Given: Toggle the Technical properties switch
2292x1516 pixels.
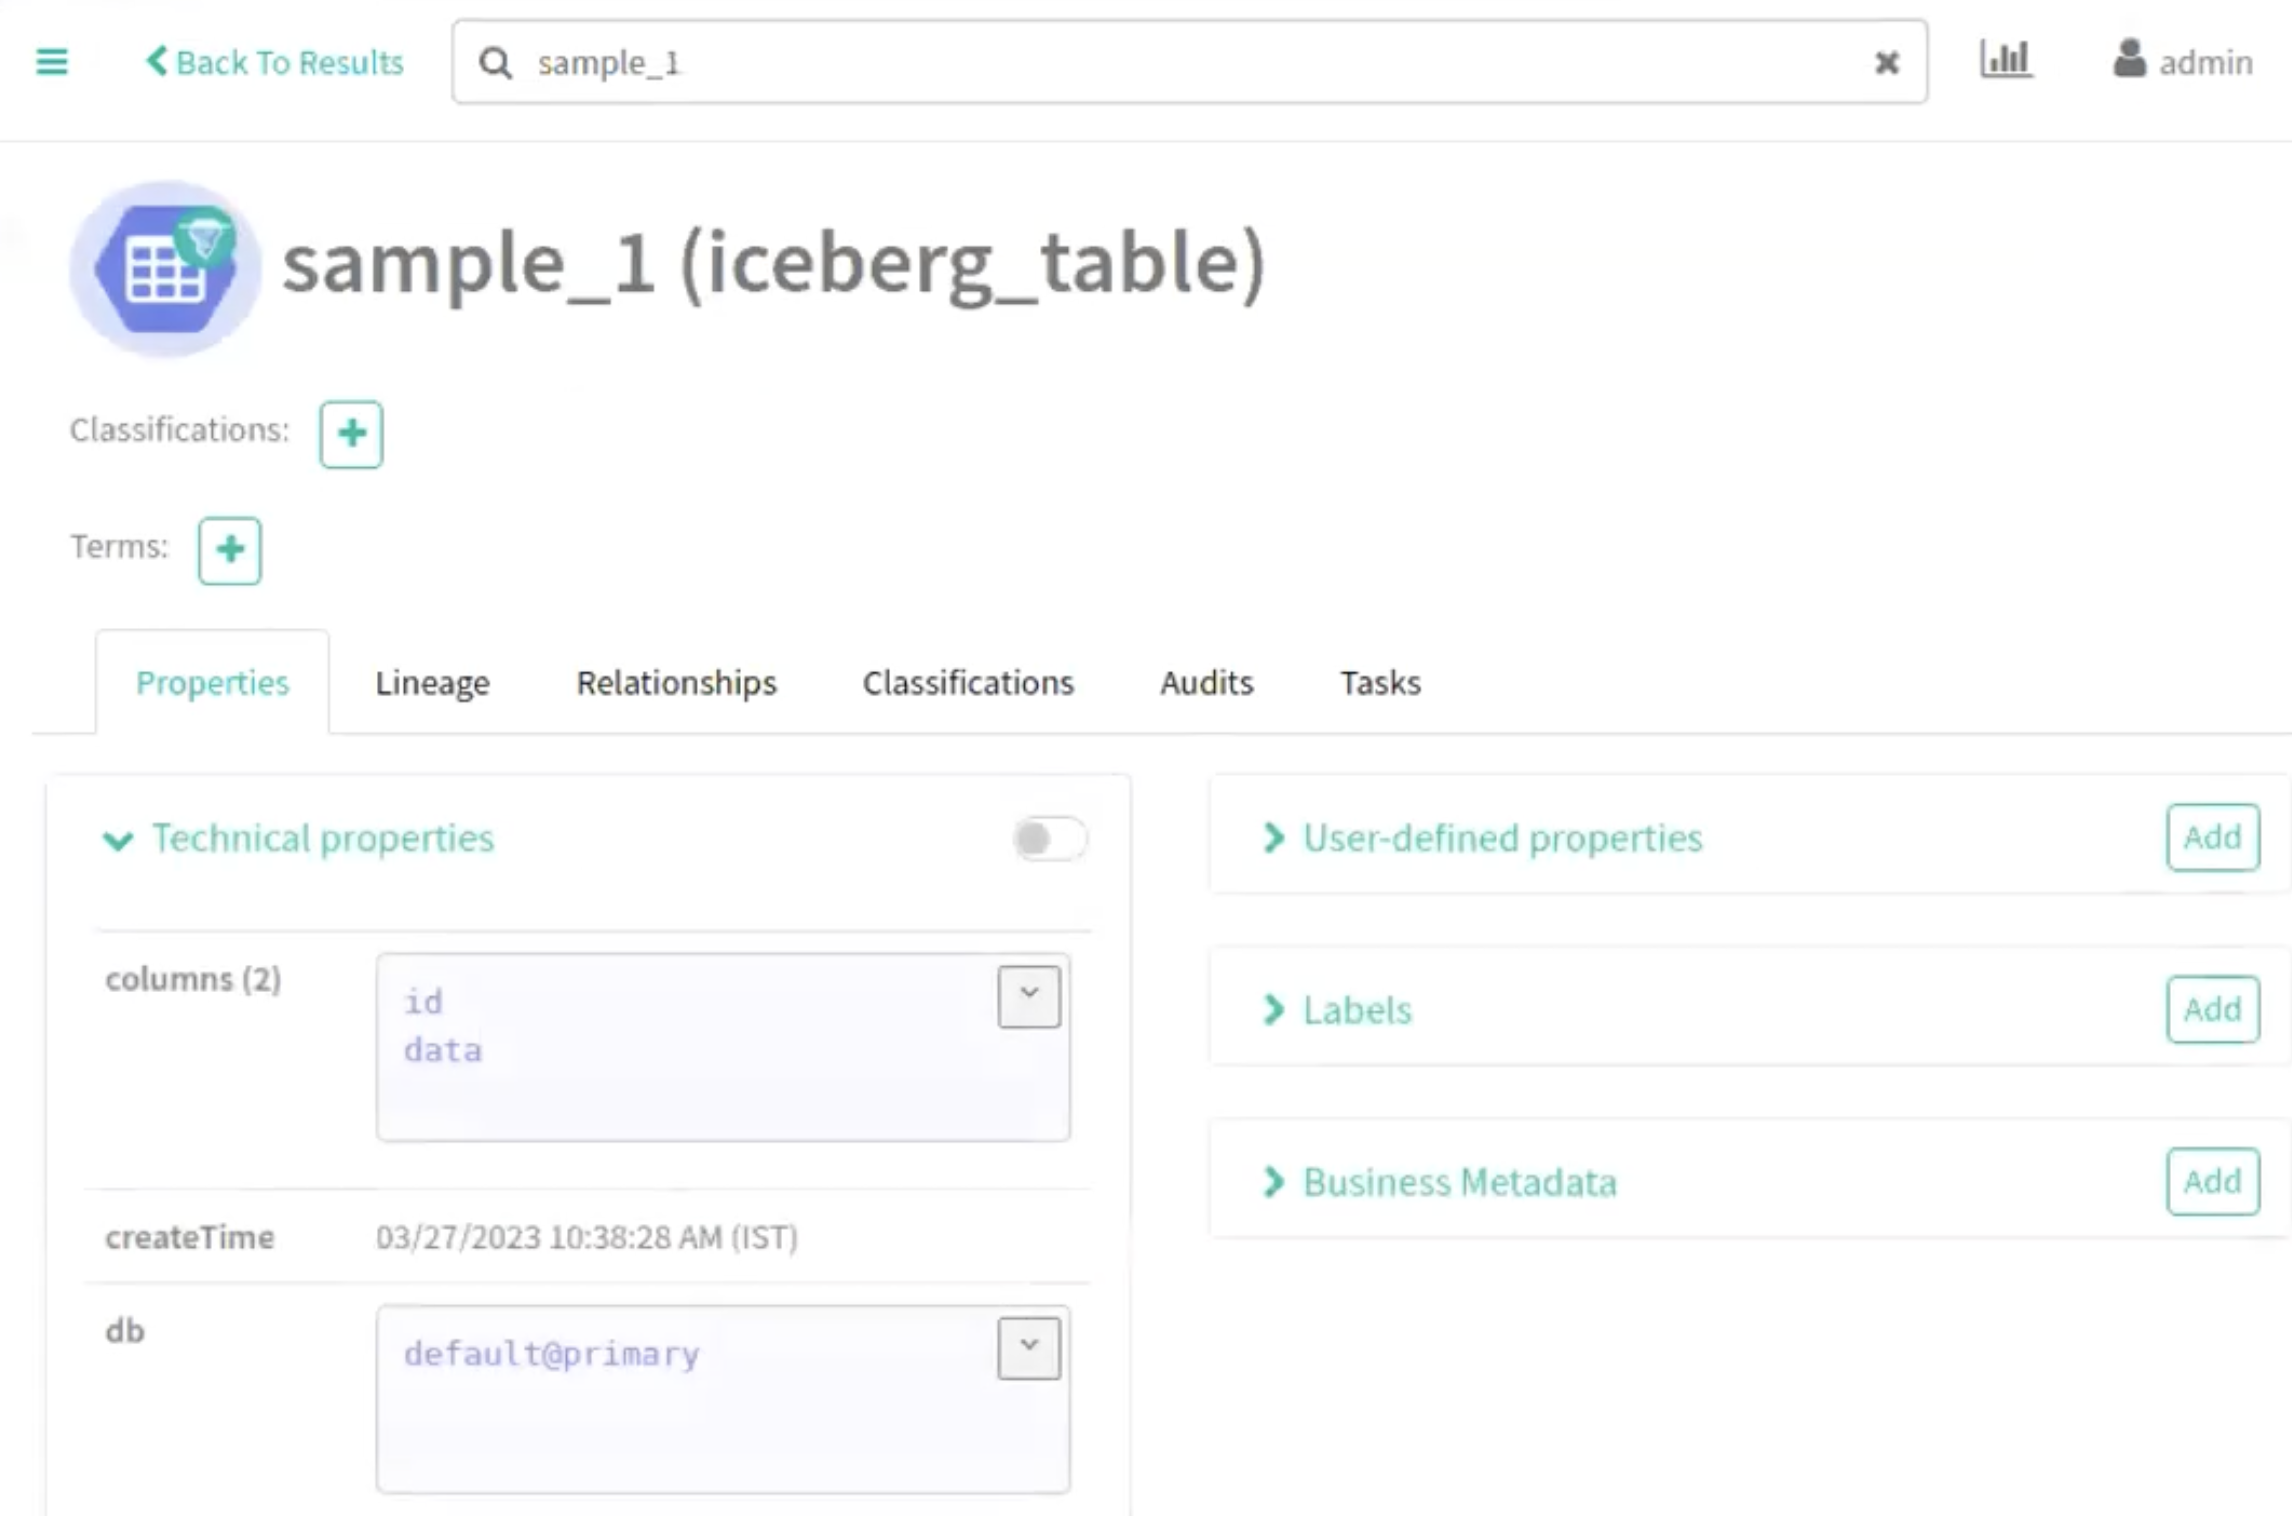Looking at the screenshot, I should pyautogui.click(x=1049, y=838).
